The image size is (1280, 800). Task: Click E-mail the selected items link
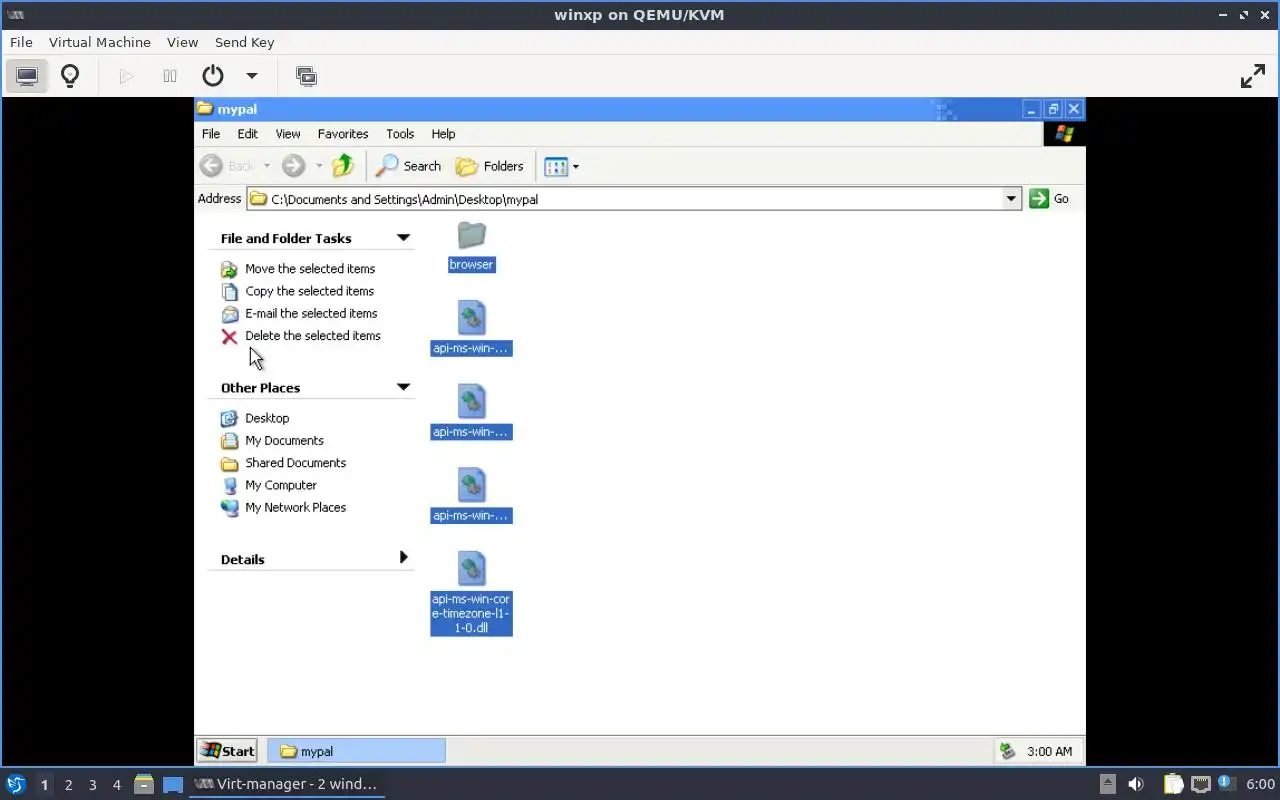click(311, 313)
